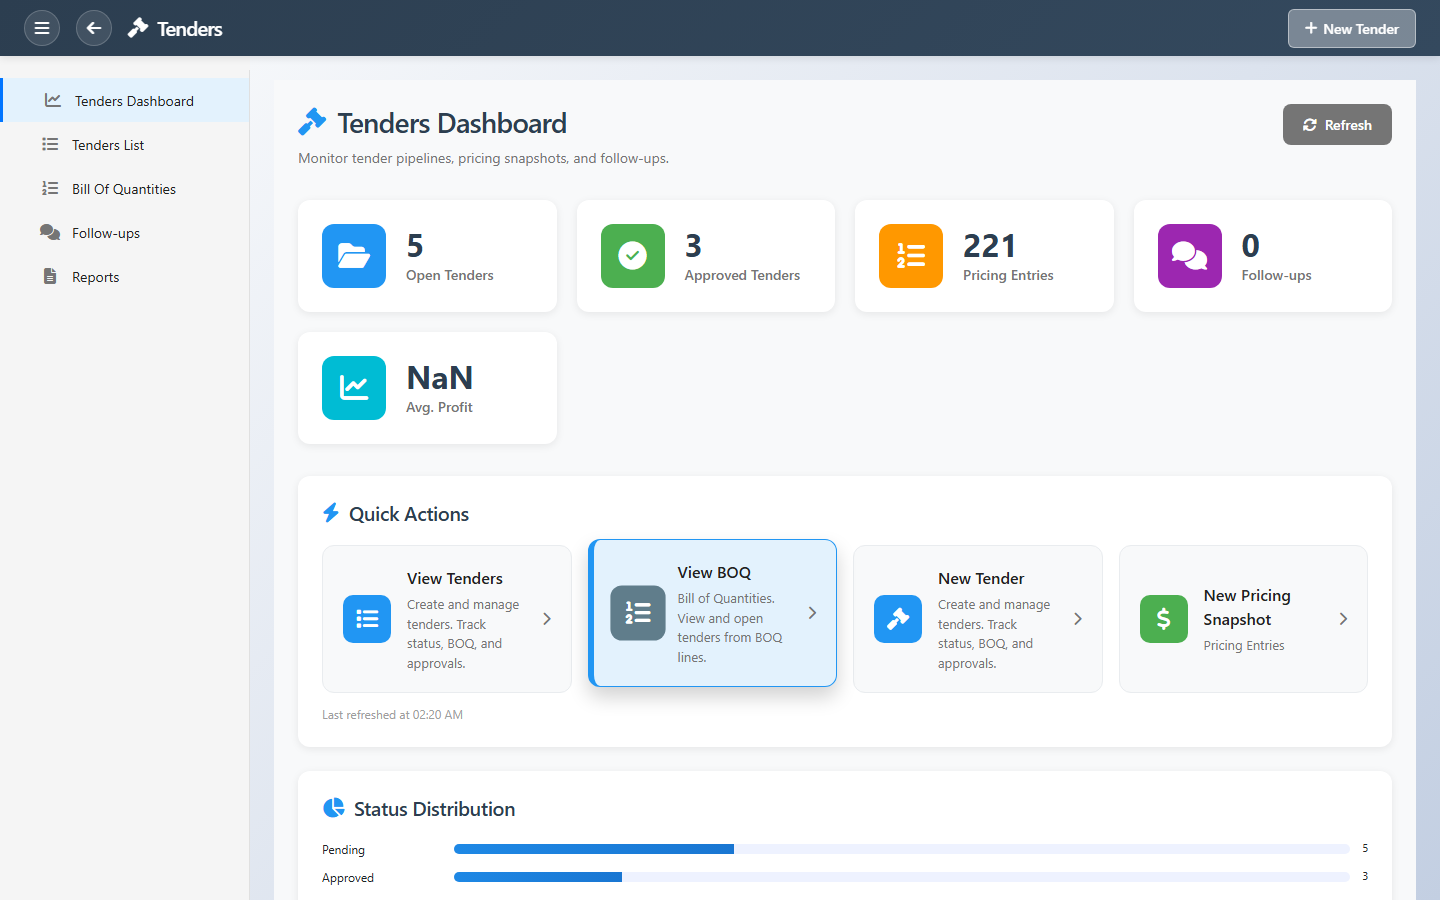Click the View BOQ chevron arrow

(812, 613)
